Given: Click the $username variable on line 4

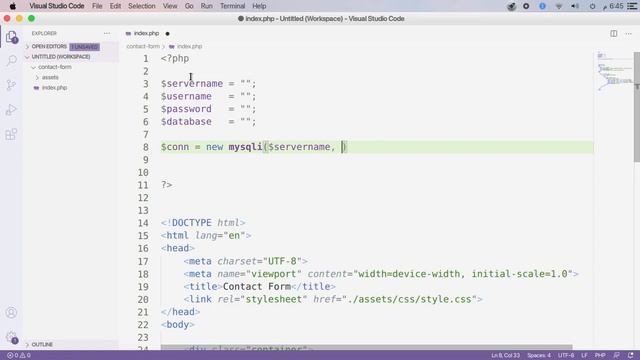Looking at the screenshot, I should pyautogui.click(x=186, y=96).
